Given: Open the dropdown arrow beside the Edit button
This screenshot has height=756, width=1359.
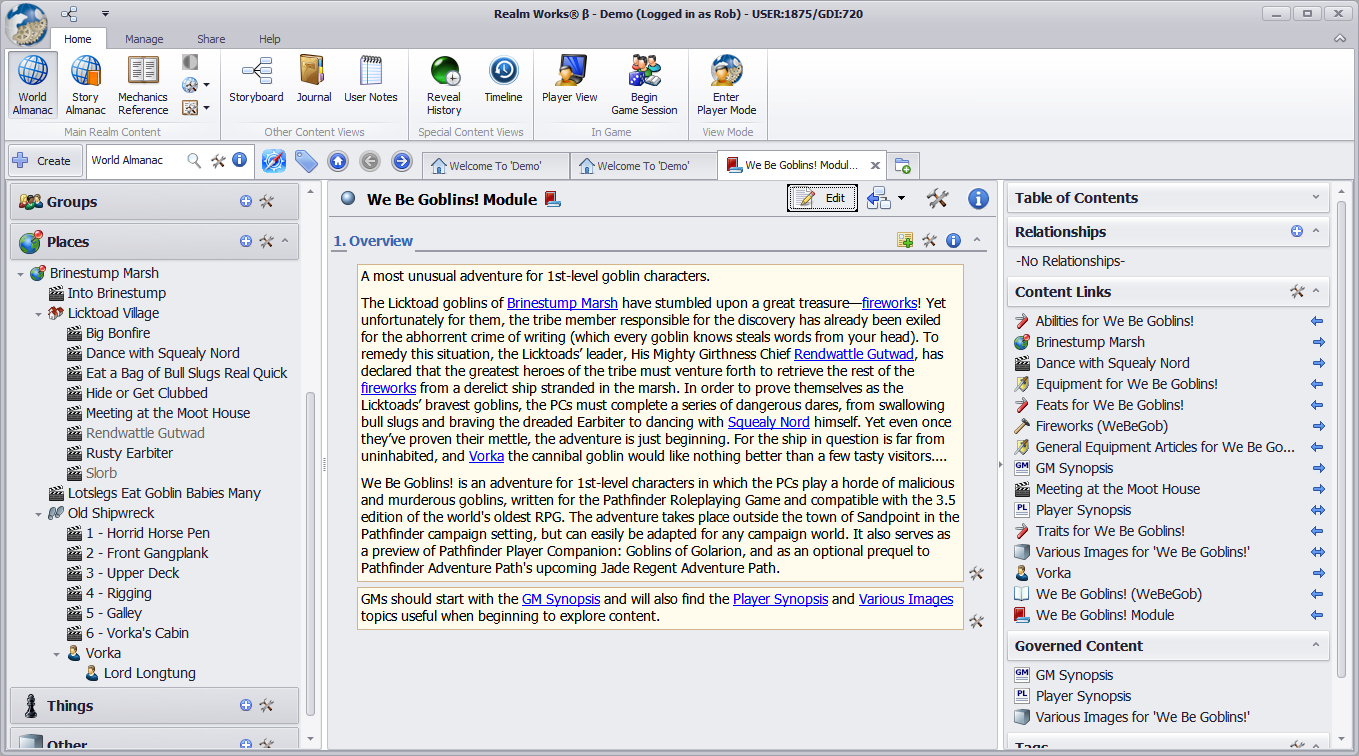Looking at the screenshot, I should (901, 198).
